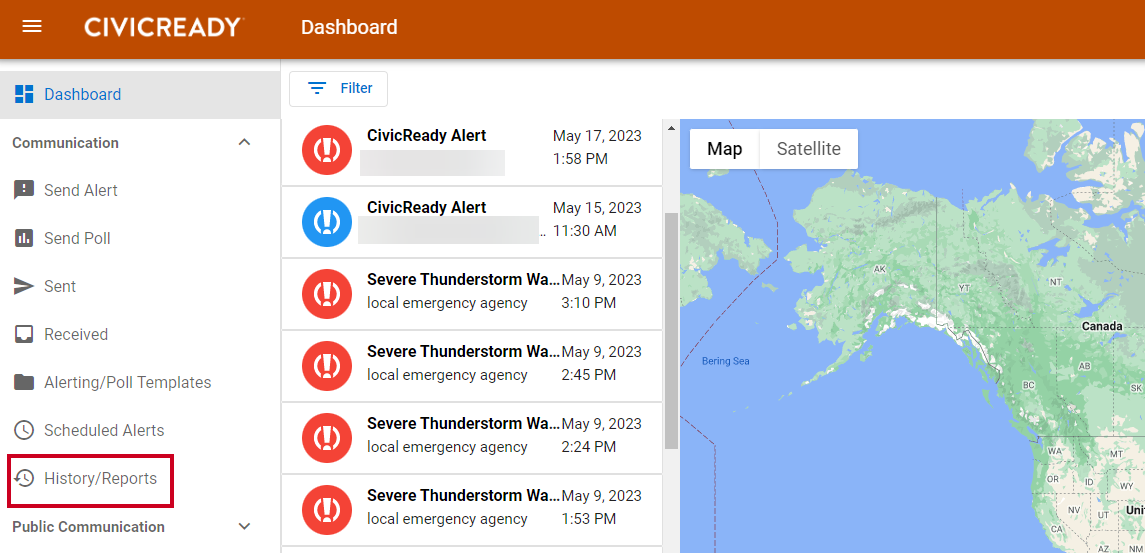
Task: Click the Dashboard grid icon in the sidebar
Action: point(24,94)
